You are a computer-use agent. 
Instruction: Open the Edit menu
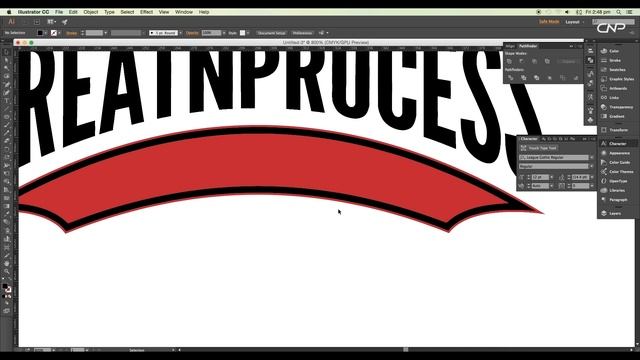[x=73, y=12]
